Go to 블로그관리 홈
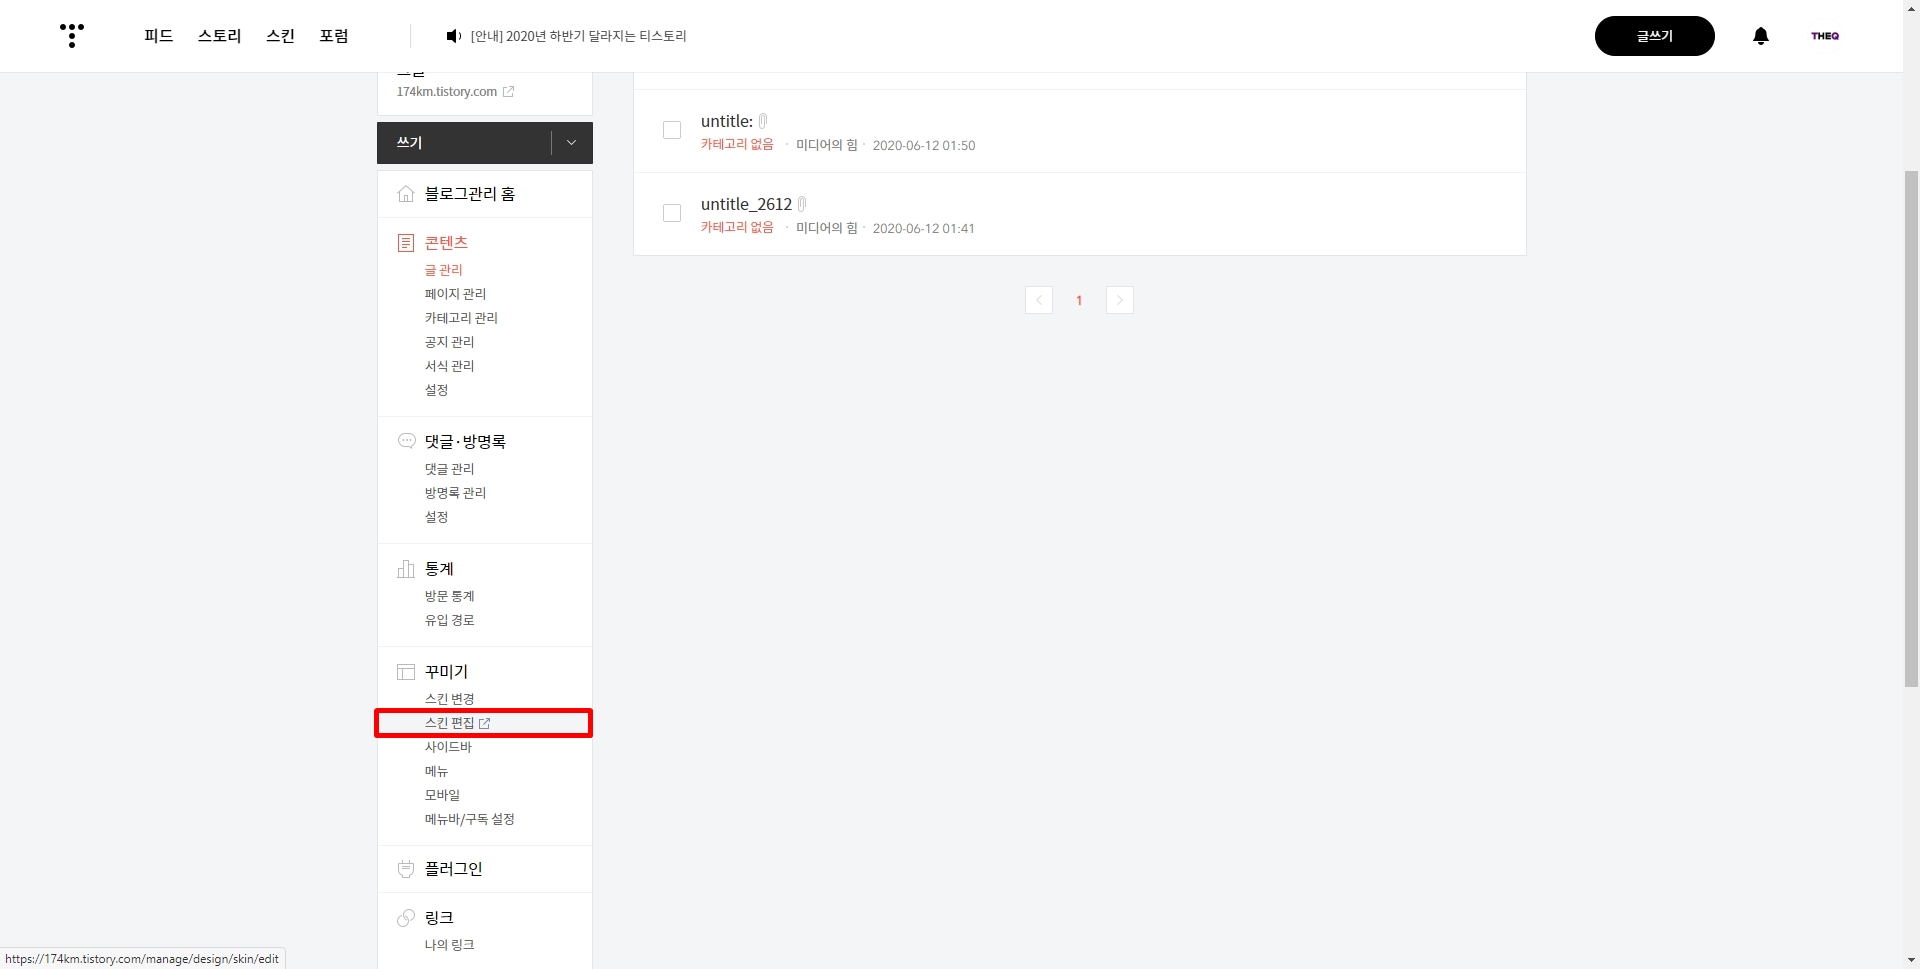This screenshot has width=1920, height=969. 470,194
